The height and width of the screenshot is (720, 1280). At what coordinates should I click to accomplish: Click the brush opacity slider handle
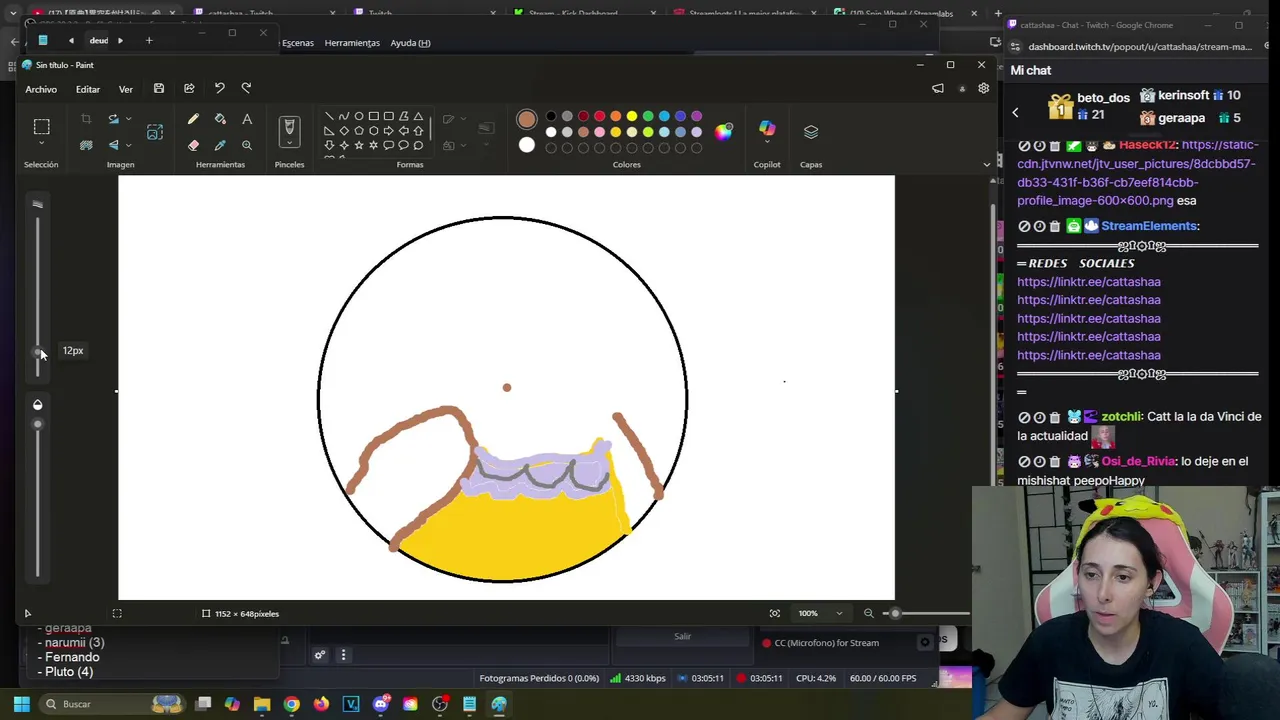(38, 424)
